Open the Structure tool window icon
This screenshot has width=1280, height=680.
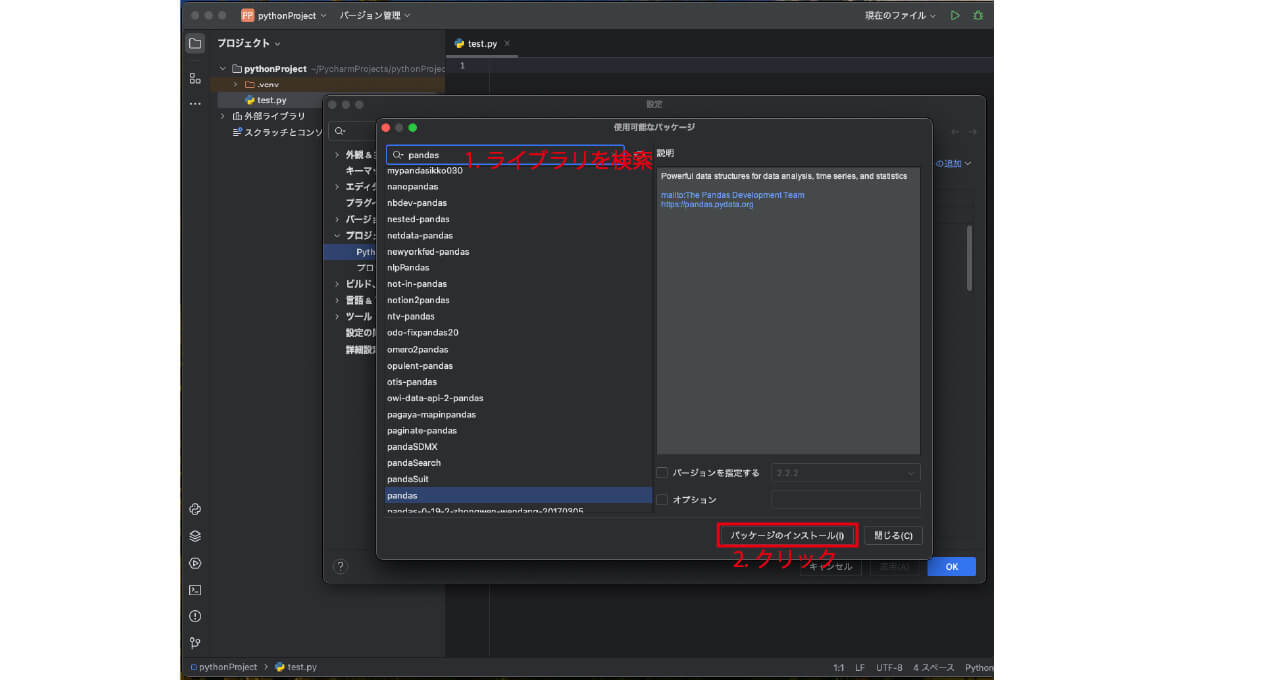tap(194, 78)
